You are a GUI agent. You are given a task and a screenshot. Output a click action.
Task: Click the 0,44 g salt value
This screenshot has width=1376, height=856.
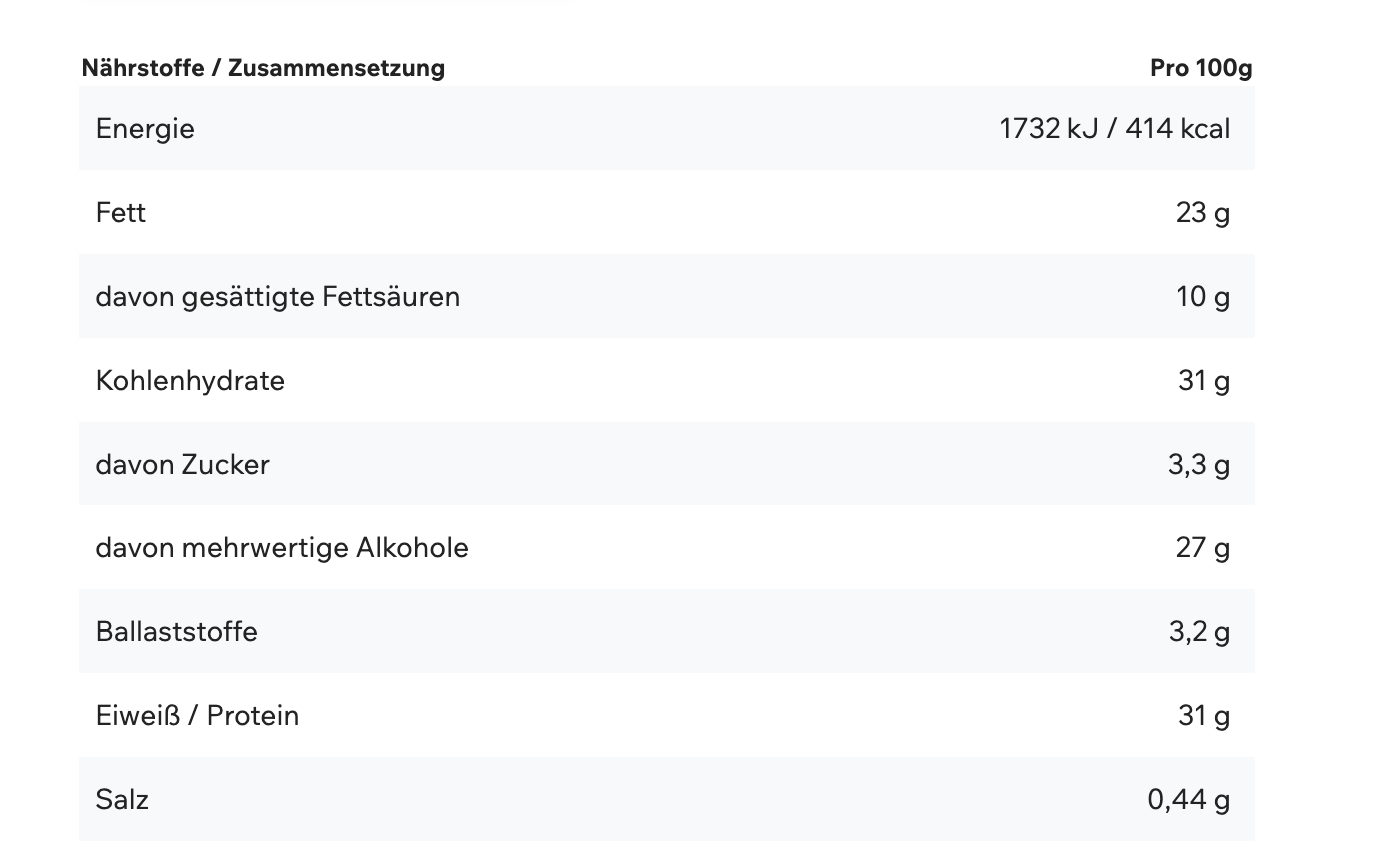point(1189,800)
